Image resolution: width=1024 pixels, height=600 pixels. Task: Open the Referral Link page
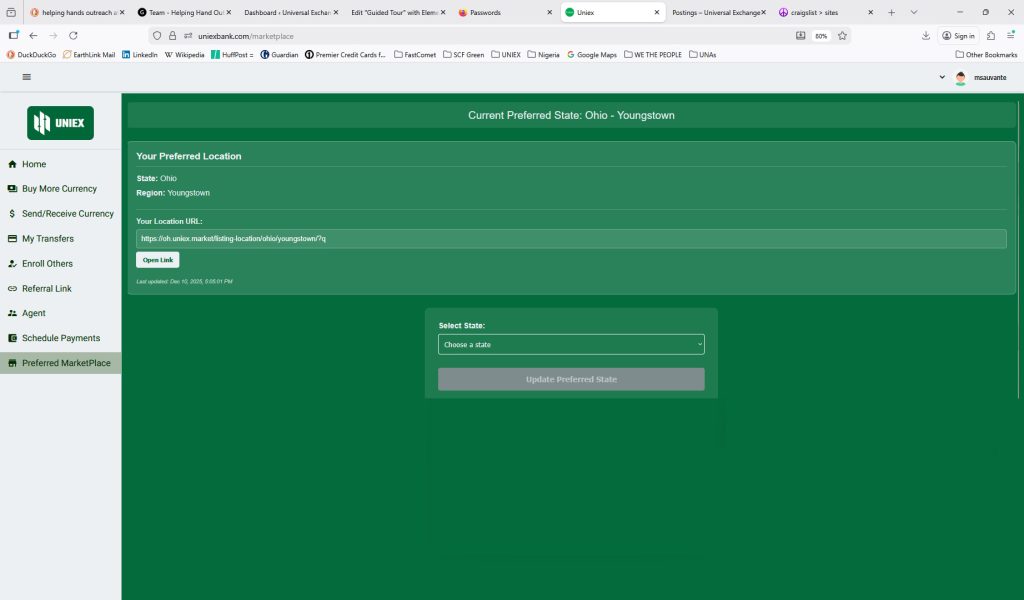click(x=46, y=289)
